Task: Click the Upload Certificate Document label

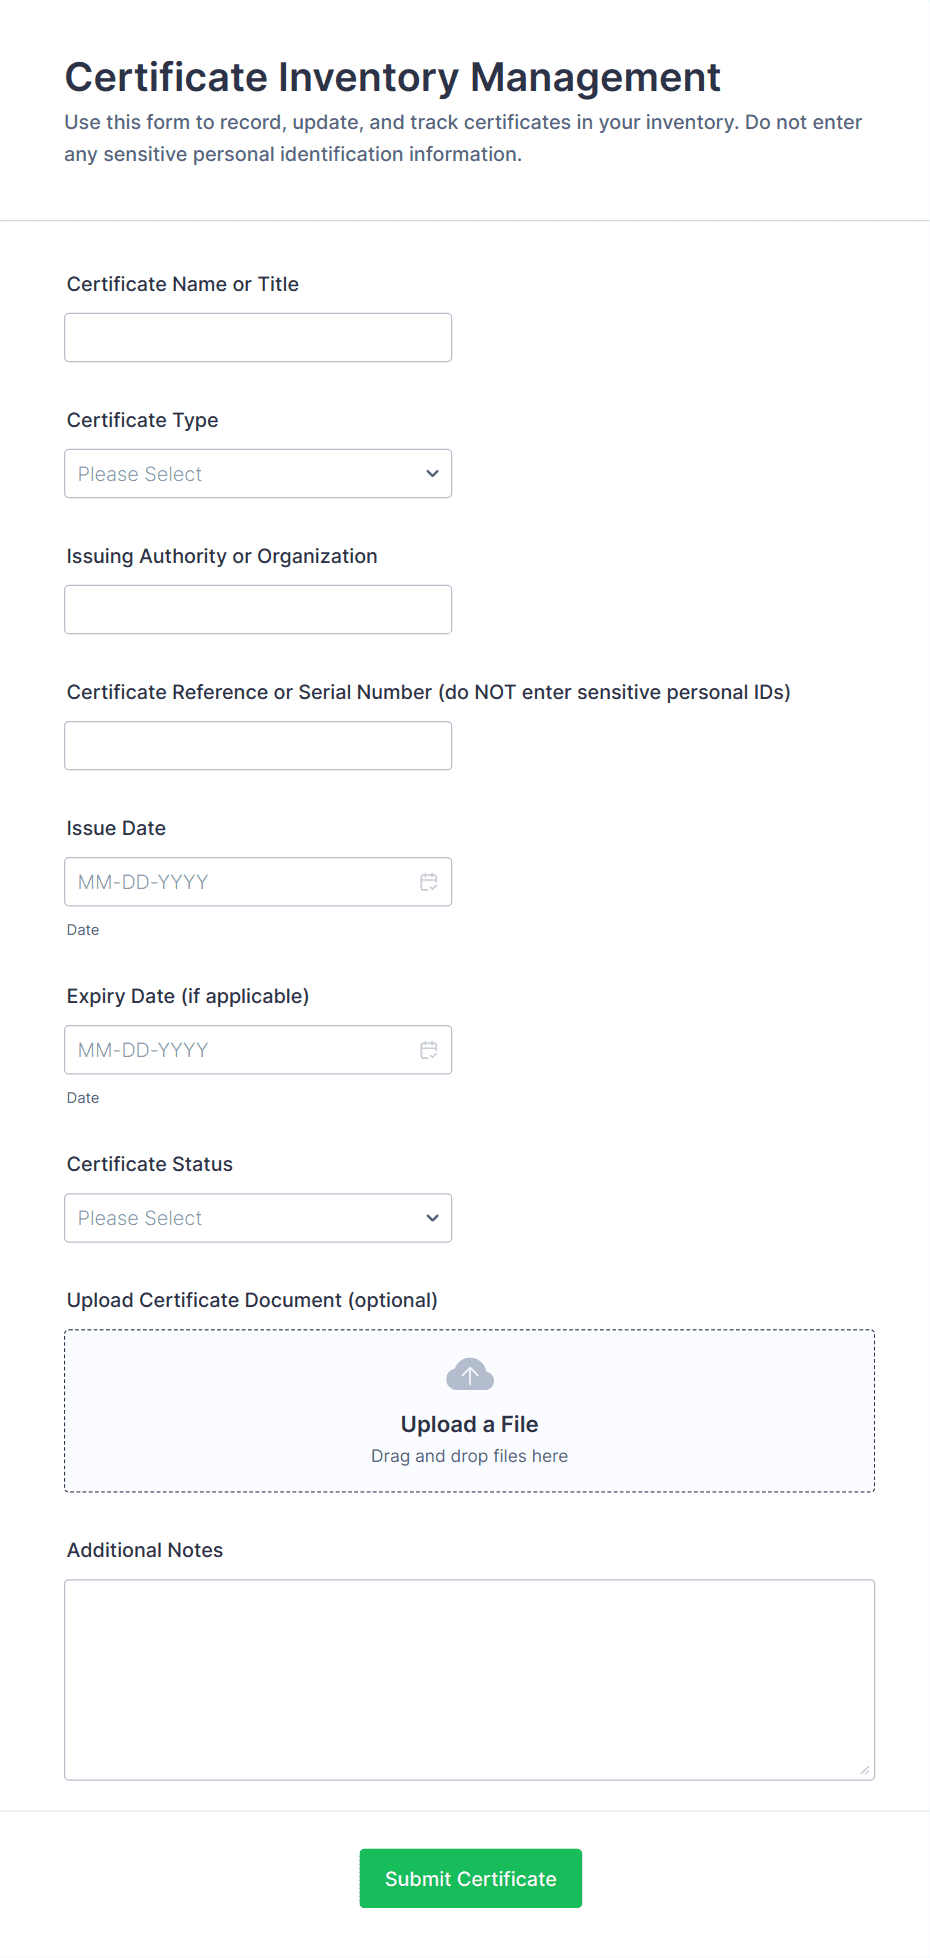Action: [252, 1300]
